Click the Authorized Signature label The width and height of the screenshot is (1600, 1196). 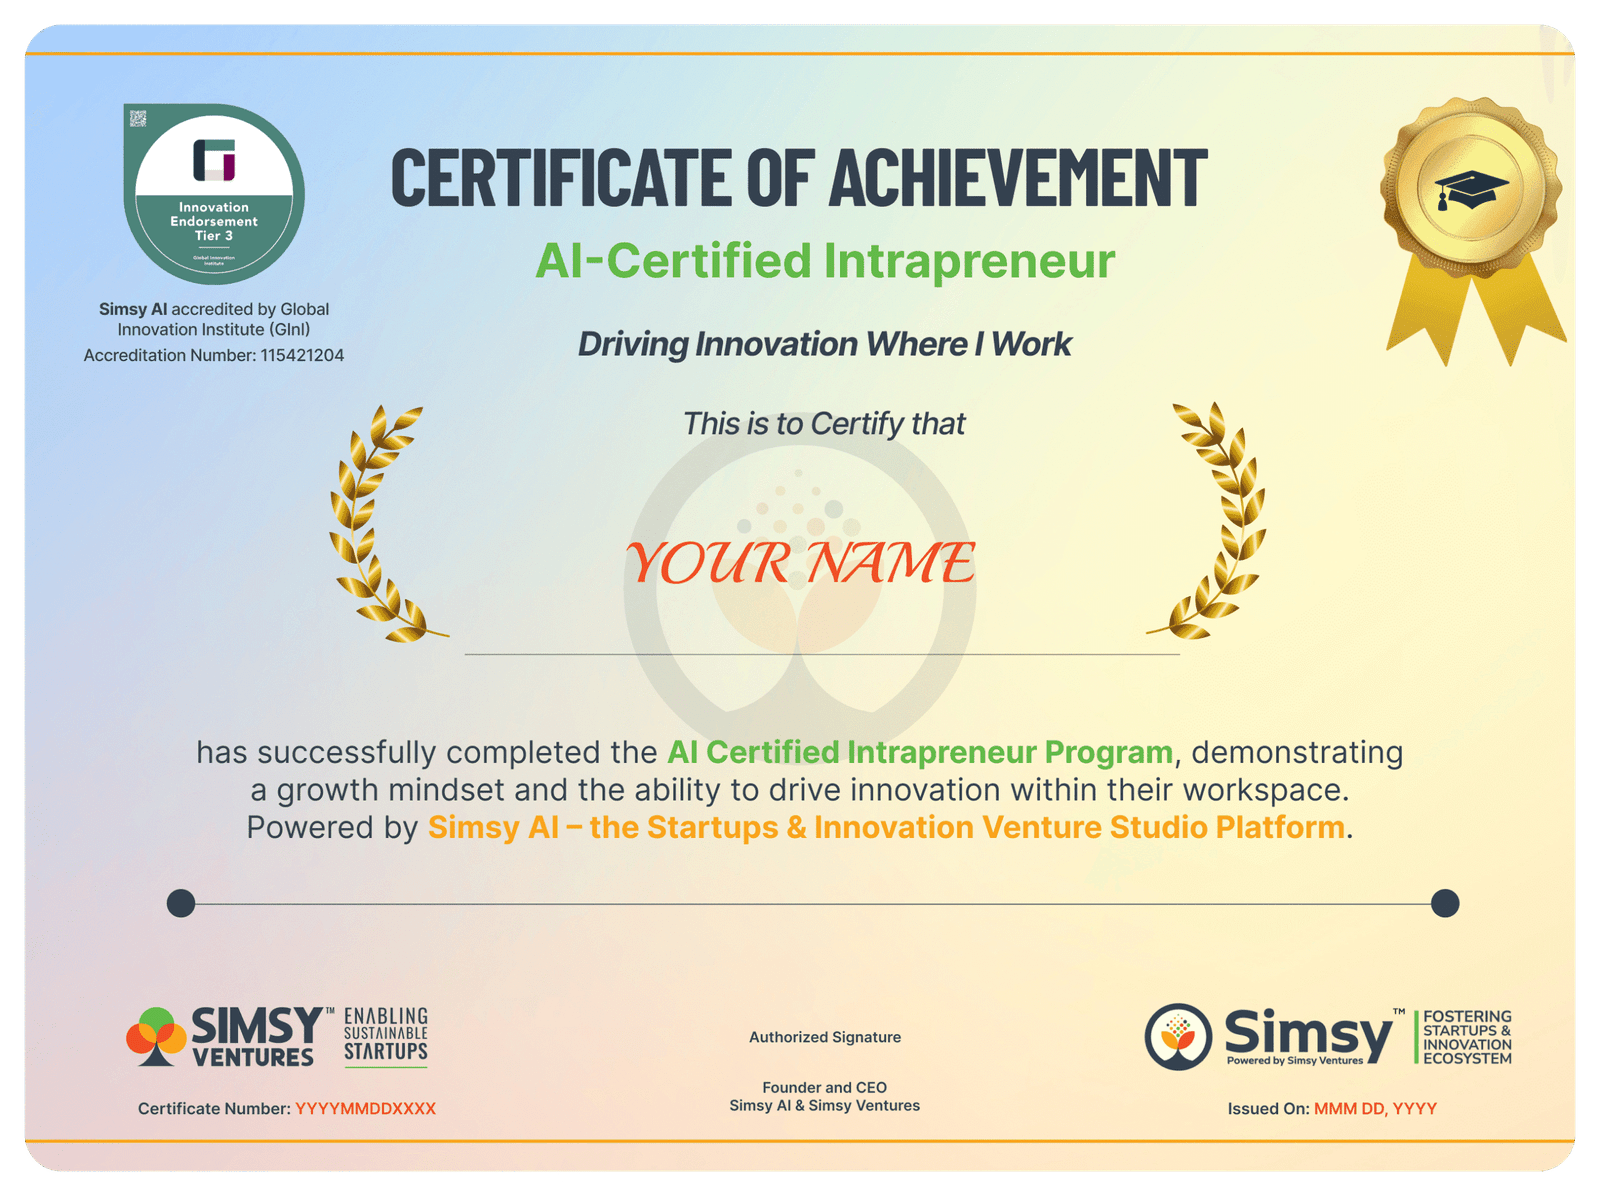825,1037
